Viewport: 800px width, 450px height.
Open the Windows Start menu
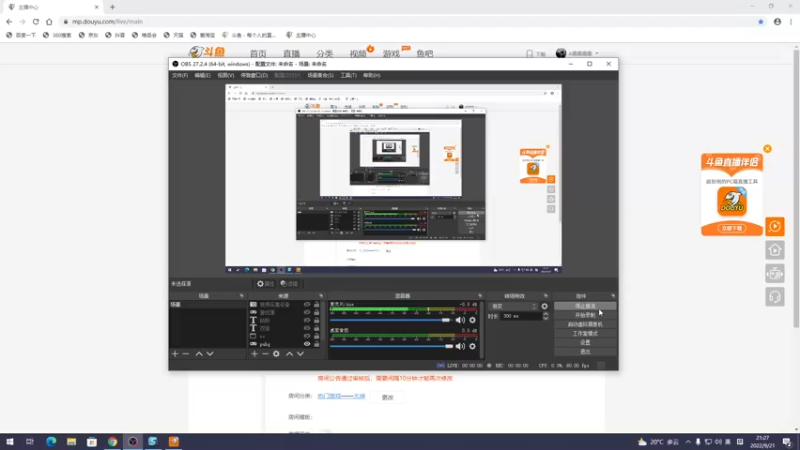tap(10, 441)
